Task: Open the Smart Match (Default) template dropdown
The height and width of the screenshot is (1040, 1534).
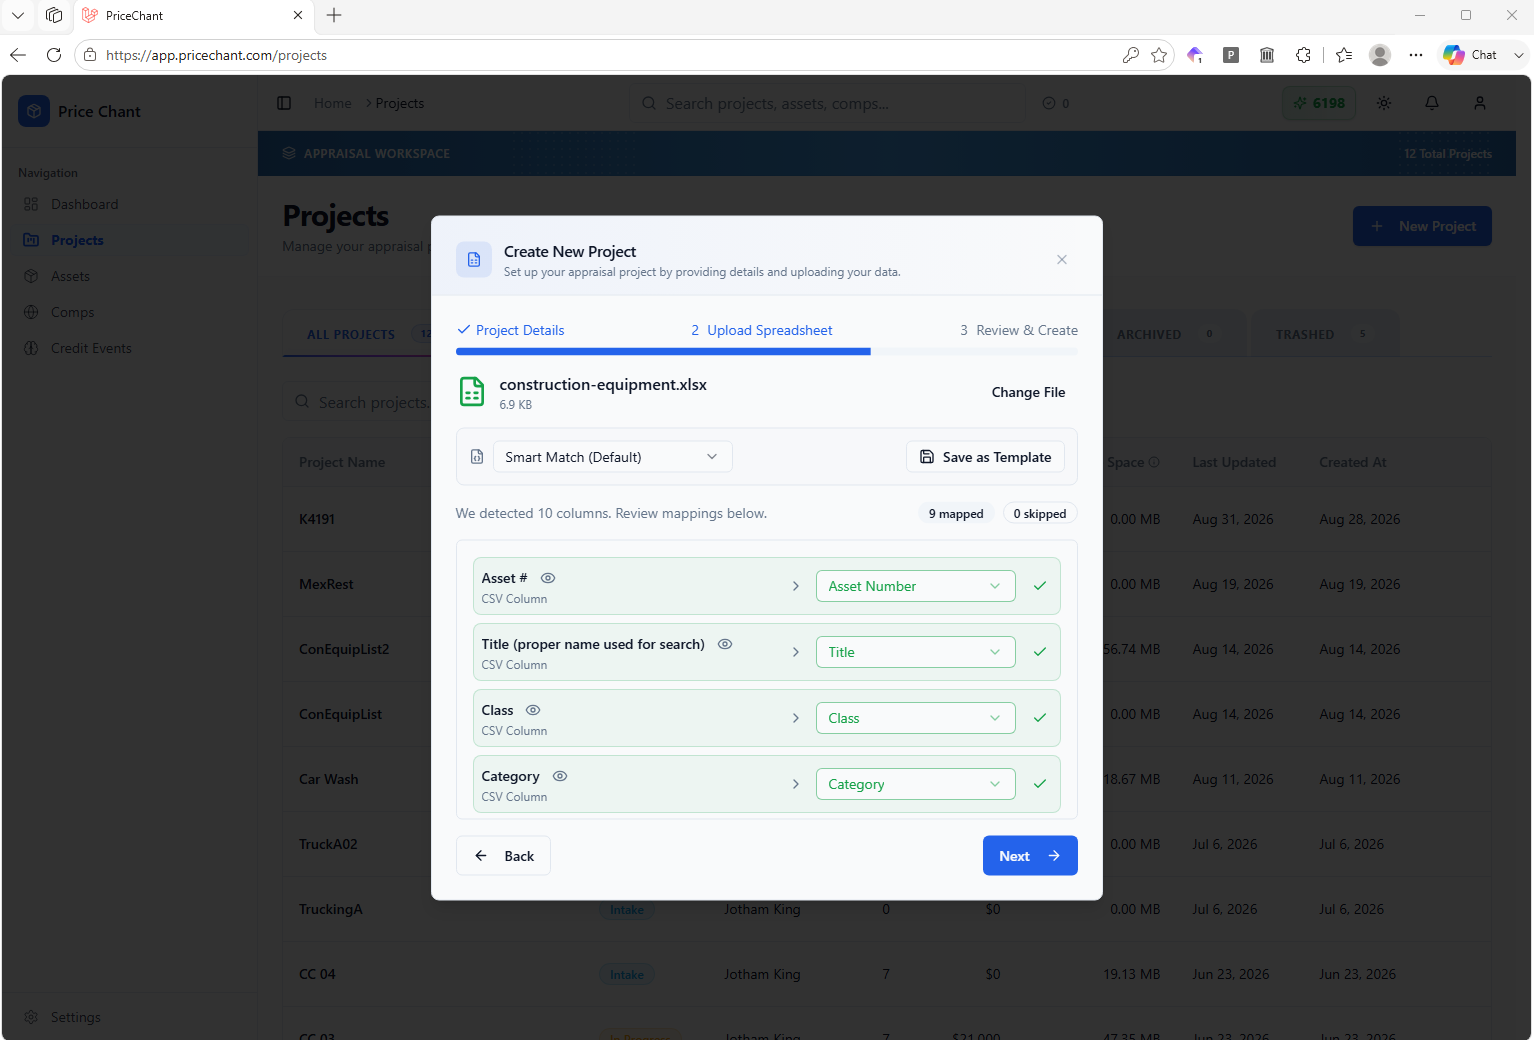Action: coord(612,457)
